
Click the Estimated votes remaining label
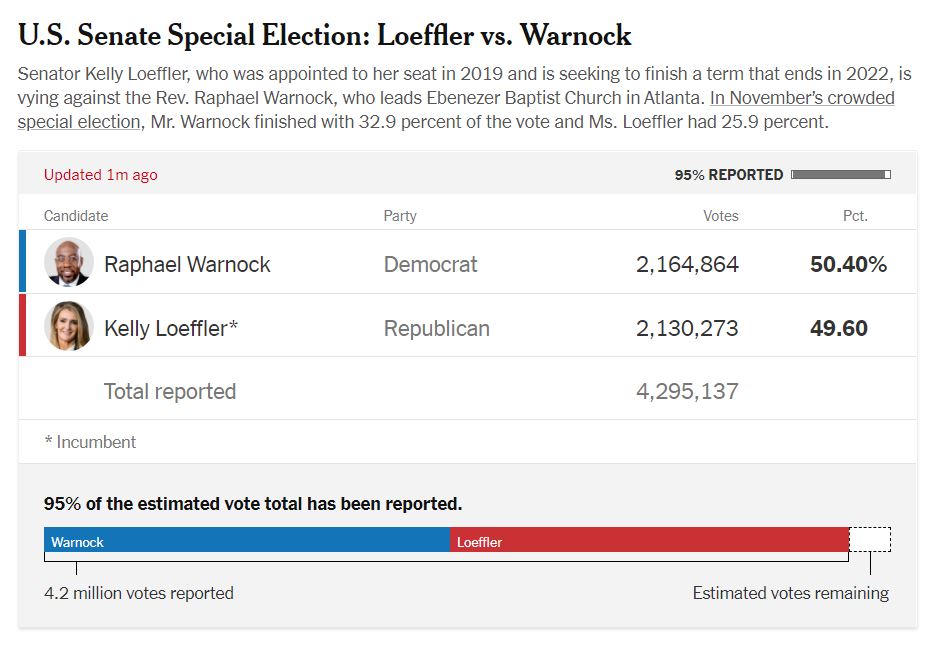click(x=790, y=593)
